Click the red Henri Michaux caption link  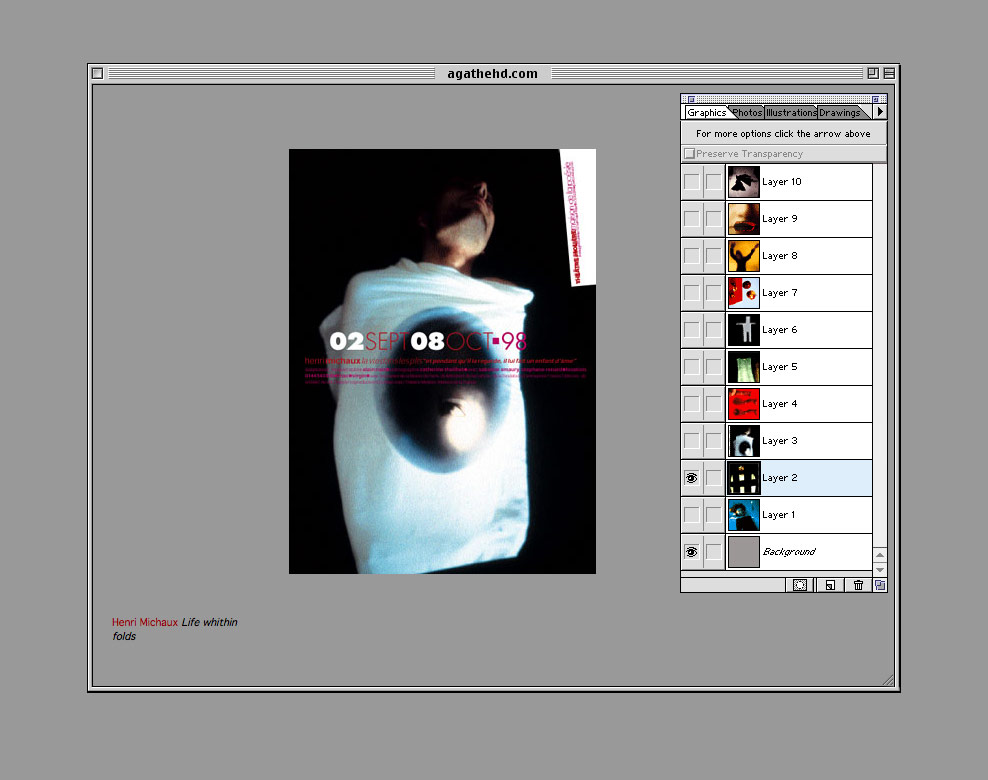click(145, 622)
